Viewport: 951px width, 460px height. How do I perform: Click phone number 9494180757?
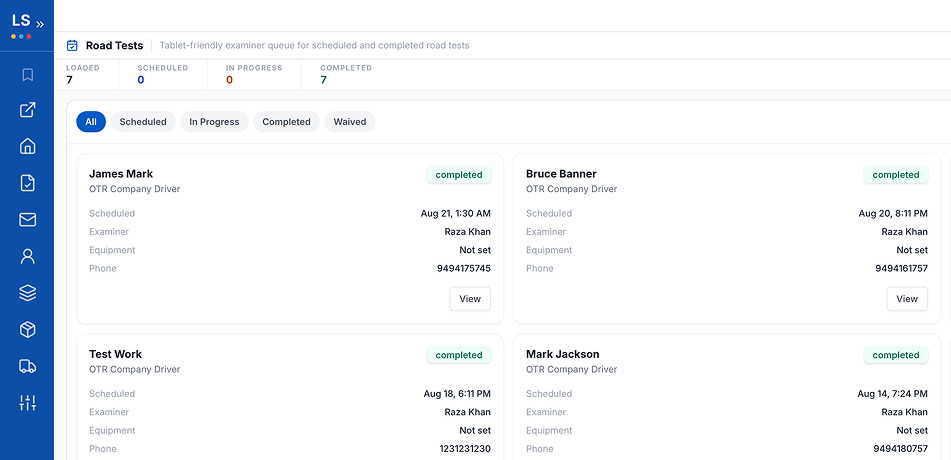click(x=901, y=448)
